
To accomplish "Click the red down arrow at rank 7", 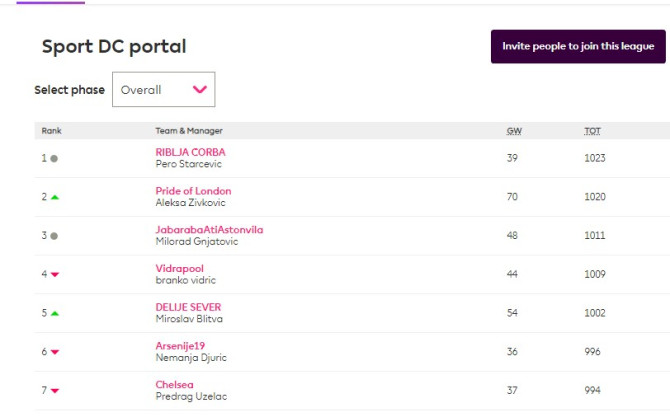I will 55,391.
